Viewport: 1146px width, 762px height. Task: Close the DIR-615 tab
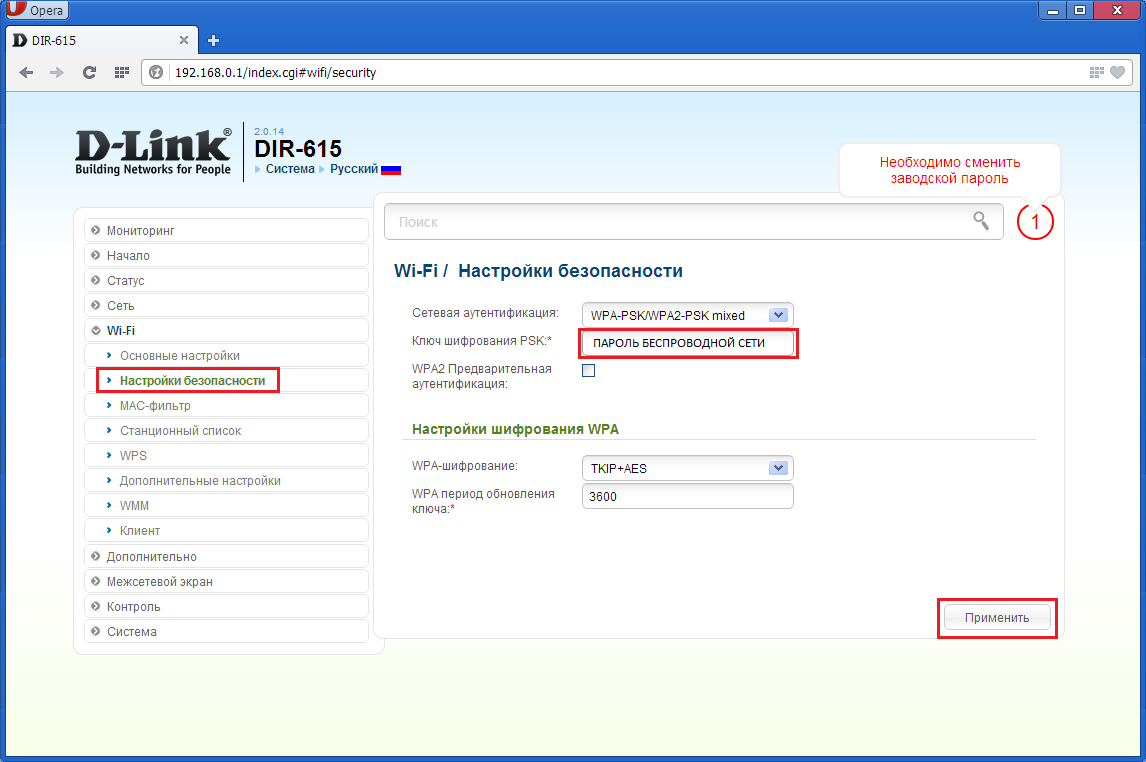184,40
